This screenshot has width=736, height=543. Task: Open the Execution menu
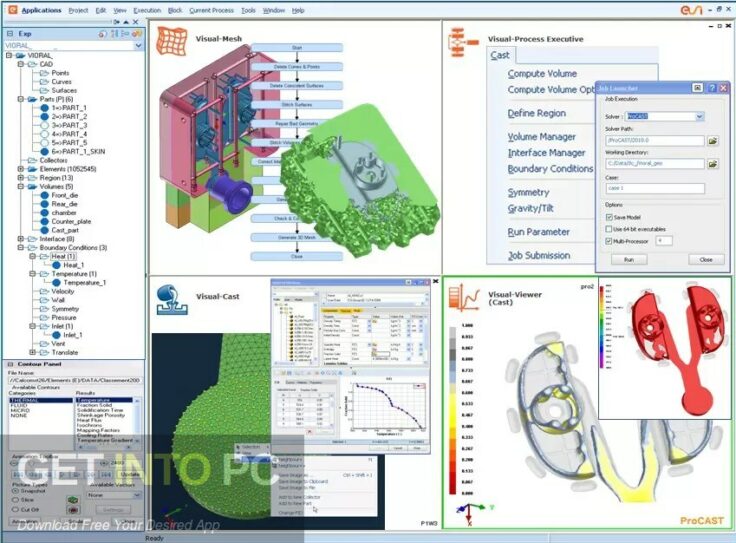(147, 10)
